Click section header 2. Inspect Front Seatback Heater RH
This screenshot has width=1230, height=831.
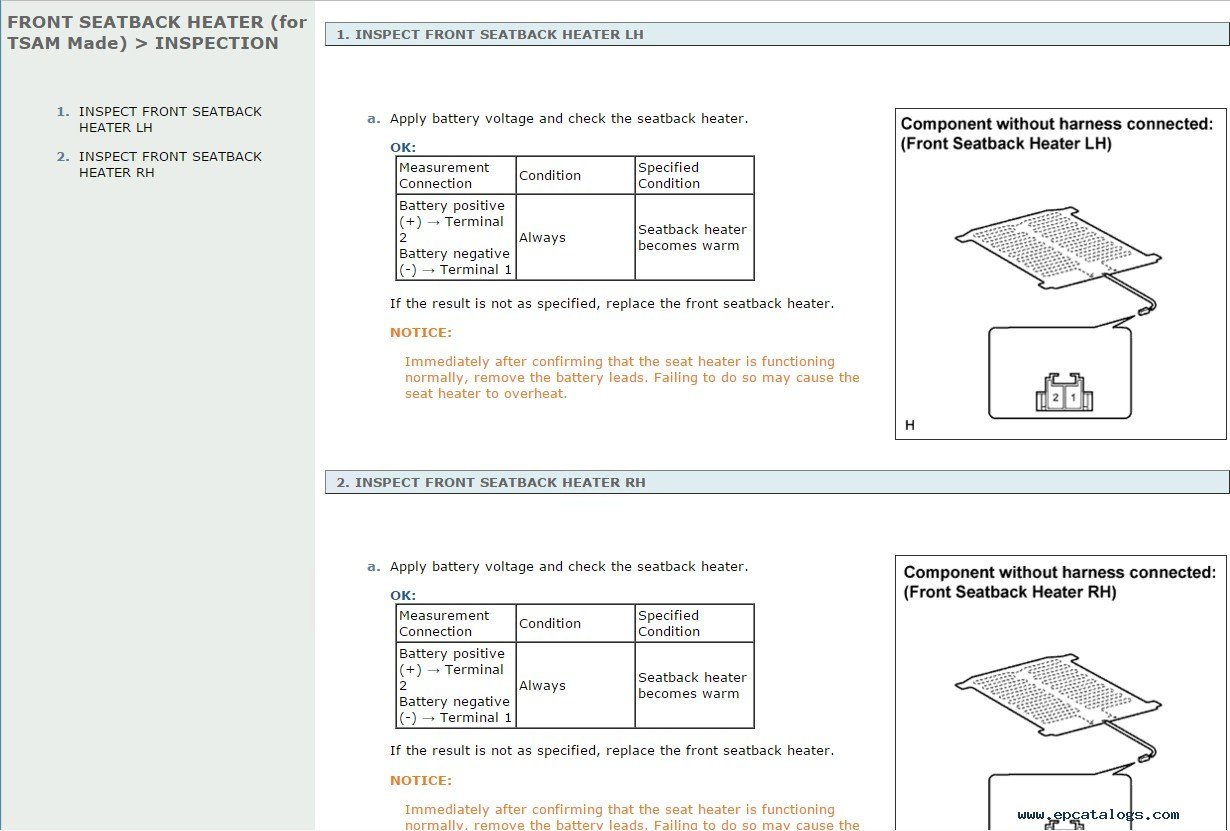pyautogui.click(x=490, y=482)
